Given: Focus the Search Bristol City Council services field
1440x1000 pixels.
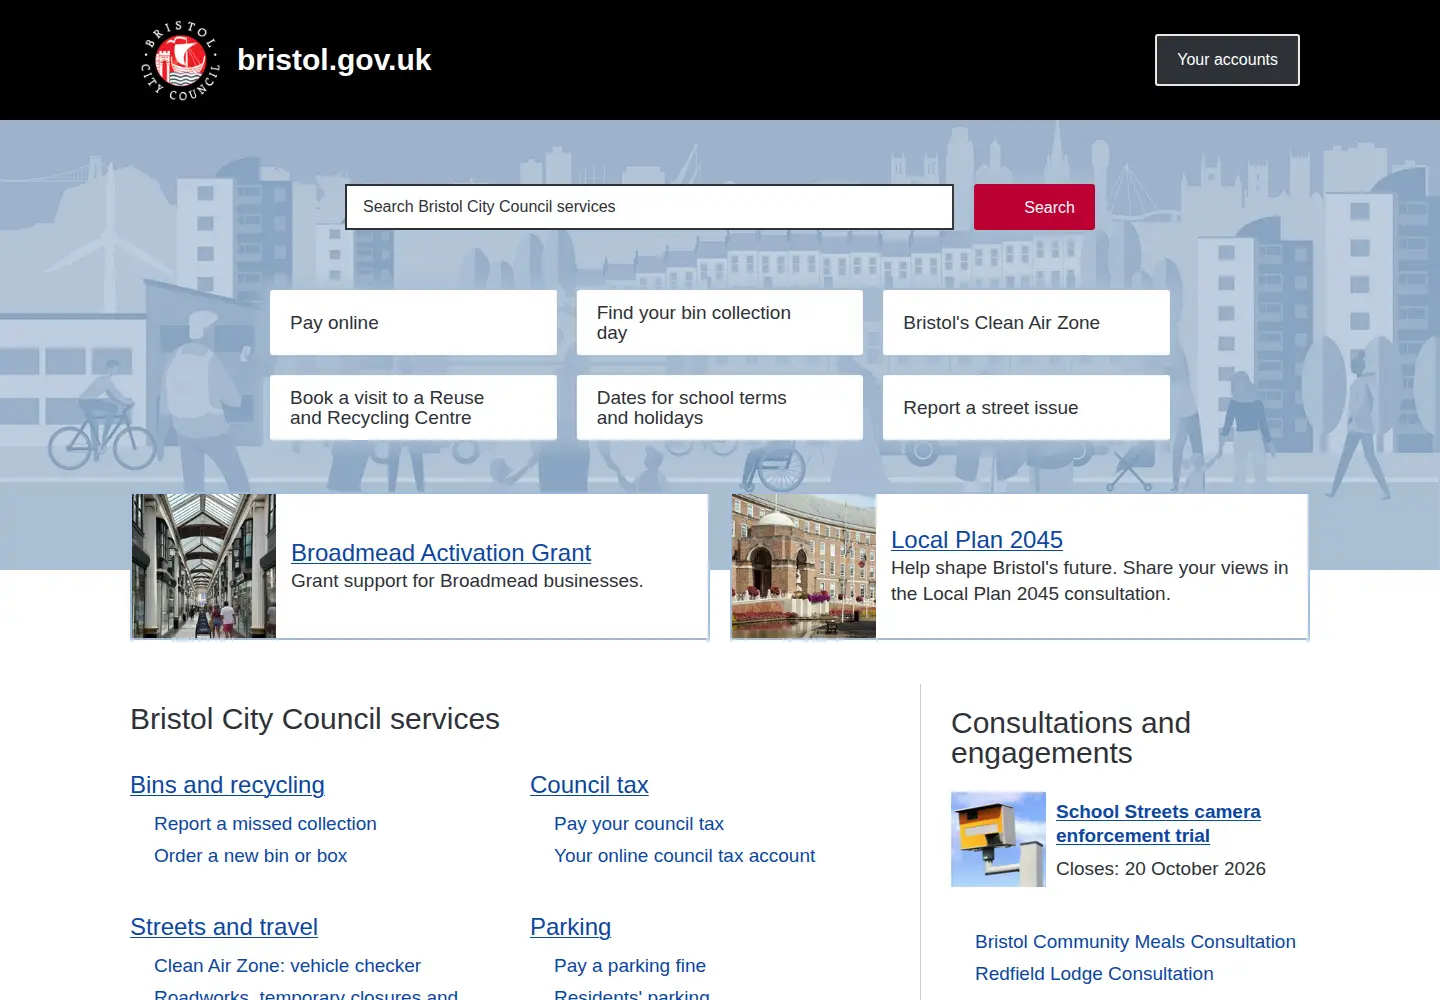Looking at the screenshot, I should coord(649,207).
